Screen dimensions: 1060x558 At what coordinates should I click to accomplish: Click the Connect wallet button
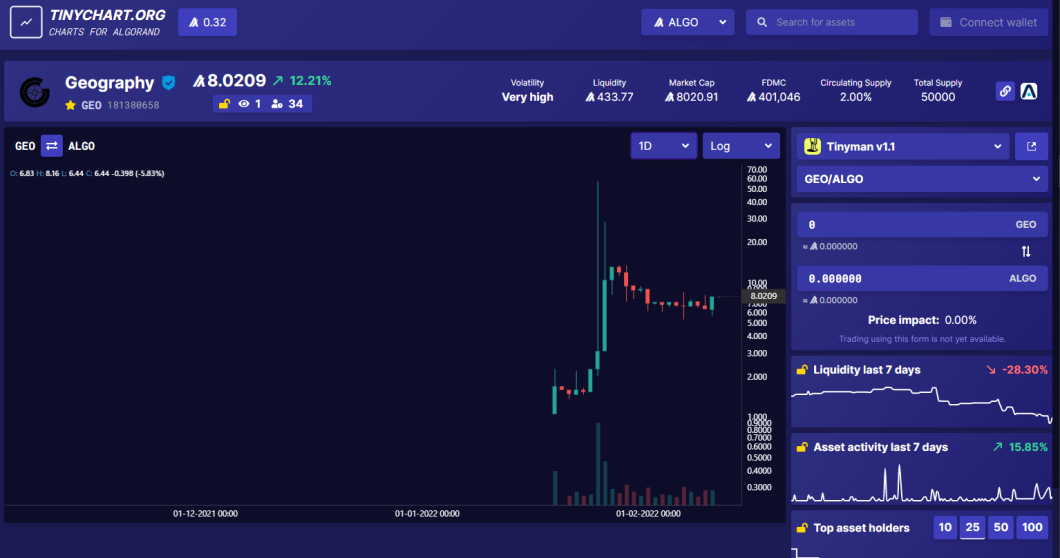click(988, 22)
